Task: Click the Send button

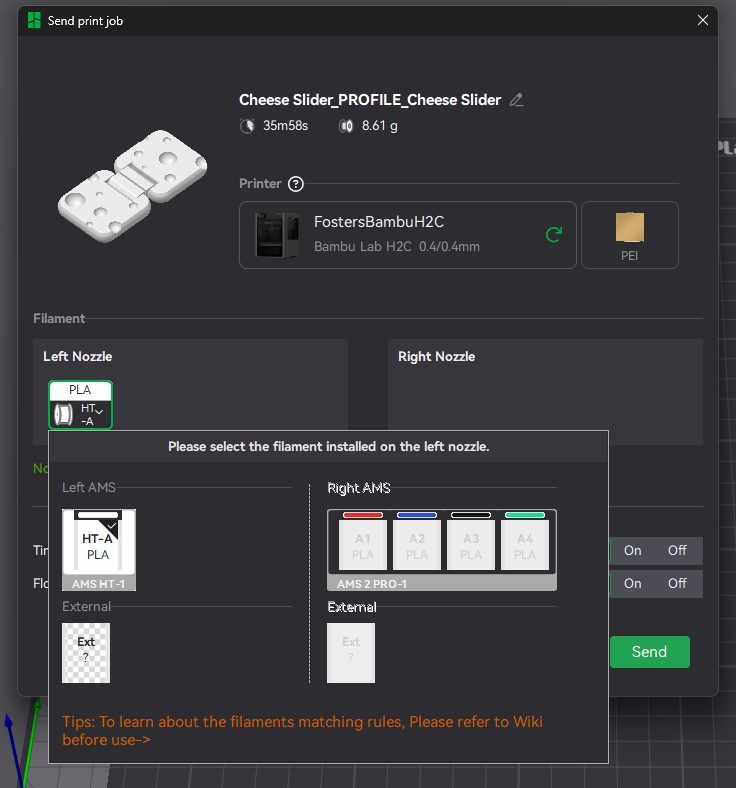Action: [650, 652]
